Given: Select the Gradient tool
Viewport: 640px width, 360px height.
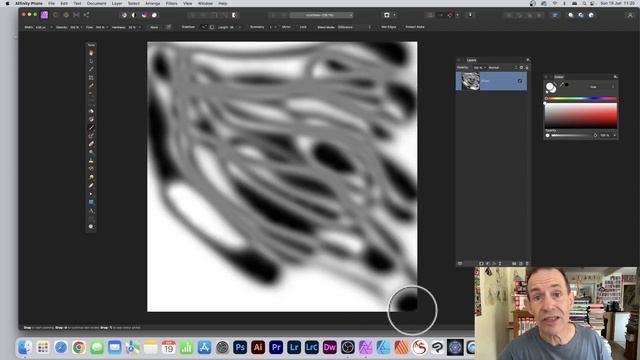Looking at the screenshot, I should [91, 119].
